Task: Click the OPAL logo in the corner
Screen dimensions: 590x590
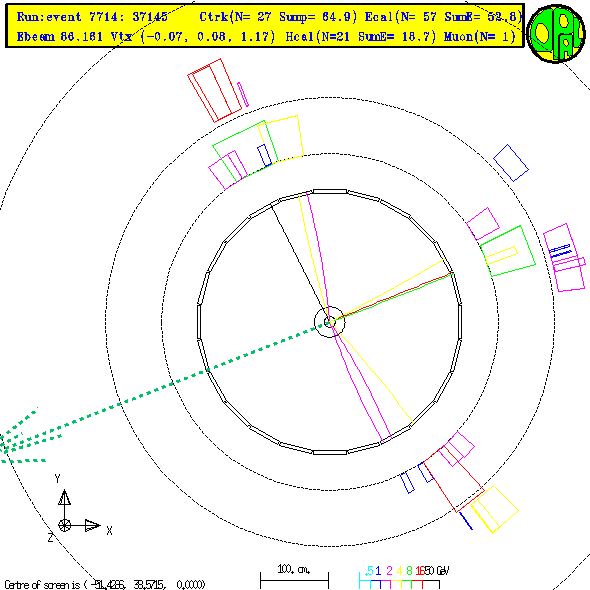Action: pos(556,34)
